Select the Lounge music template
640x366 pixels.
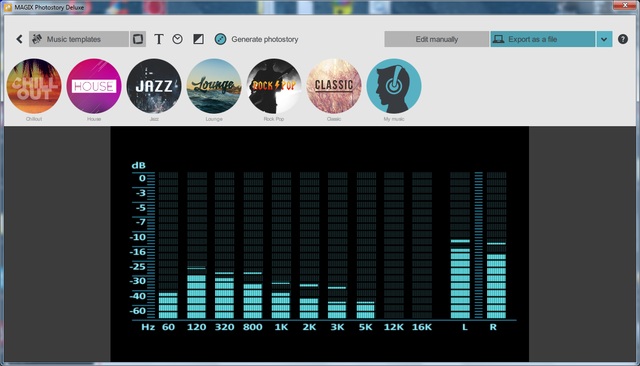point(214,86)
